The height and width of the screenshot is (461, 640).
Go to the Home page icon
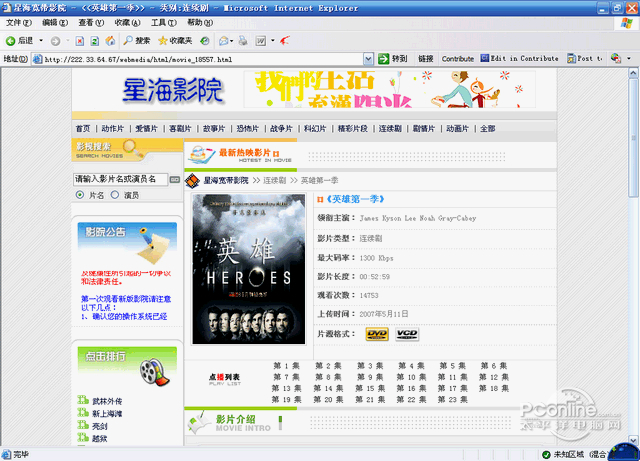pos(110,41)
